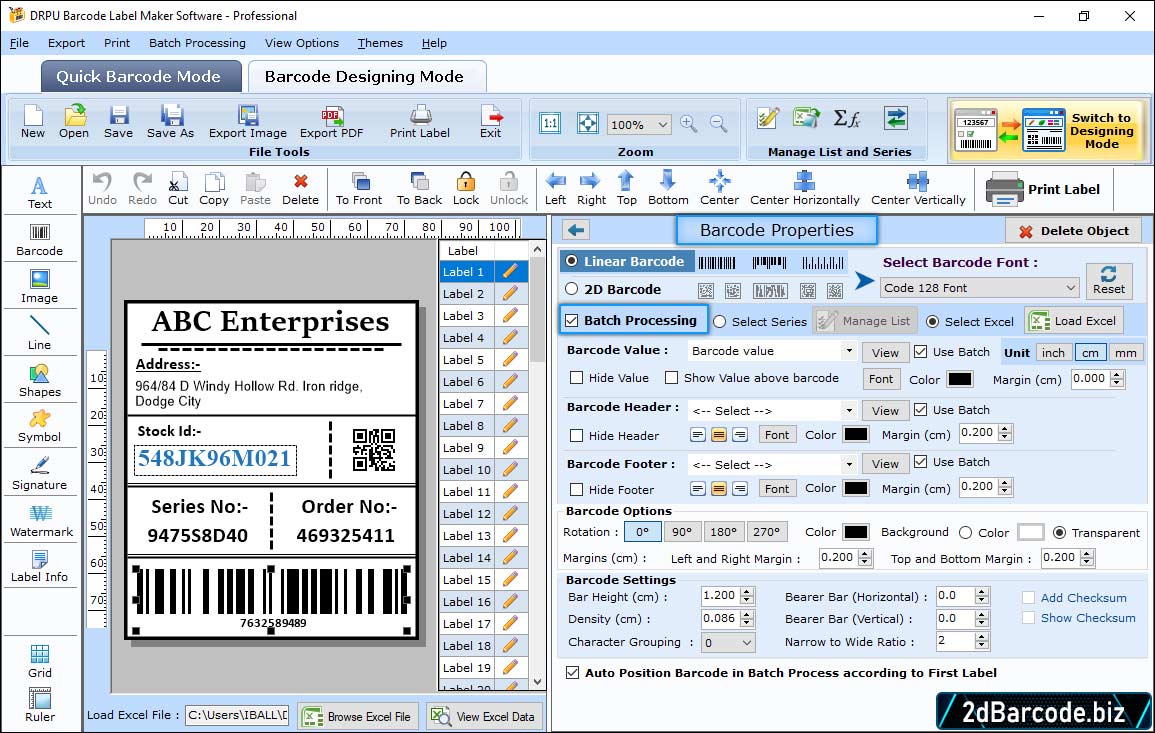The width and height of the screenshot is (1155, 733).
Task: Zoom in using magnifier plus icon
Action: (689, 124)
